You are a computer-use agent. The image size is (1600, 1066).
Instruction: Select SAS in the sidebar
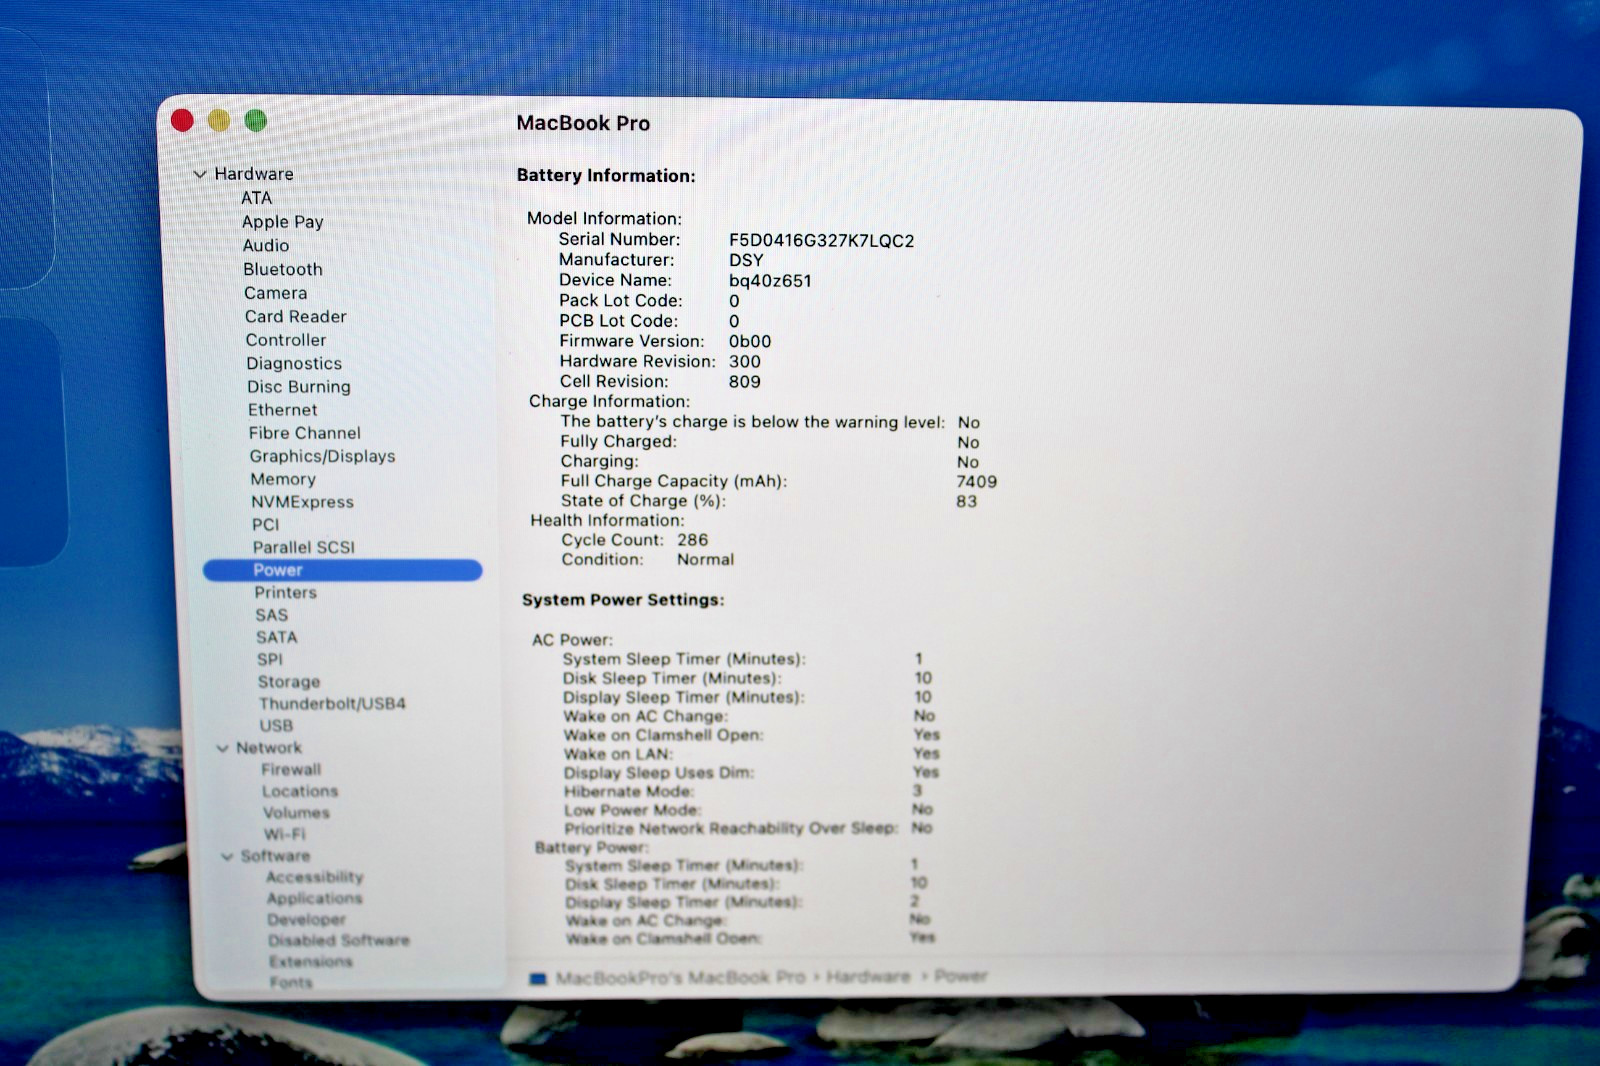272,615
